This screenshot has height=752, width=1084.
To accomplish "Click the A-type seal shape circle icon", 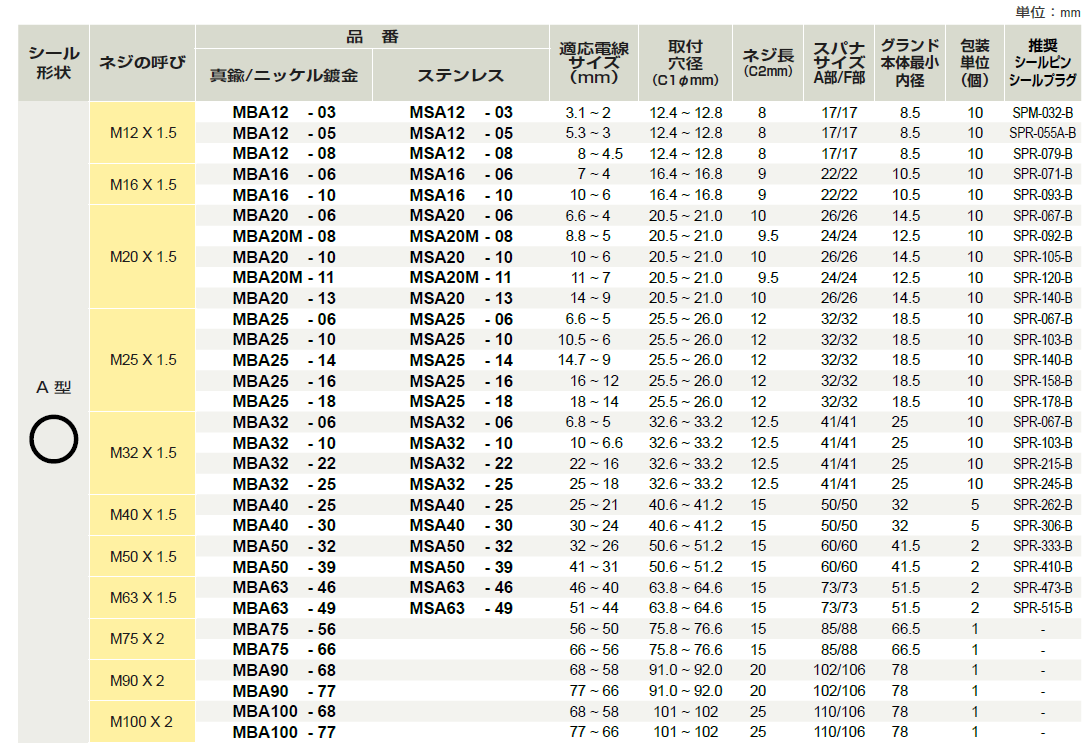I will (x=53, y=440).
